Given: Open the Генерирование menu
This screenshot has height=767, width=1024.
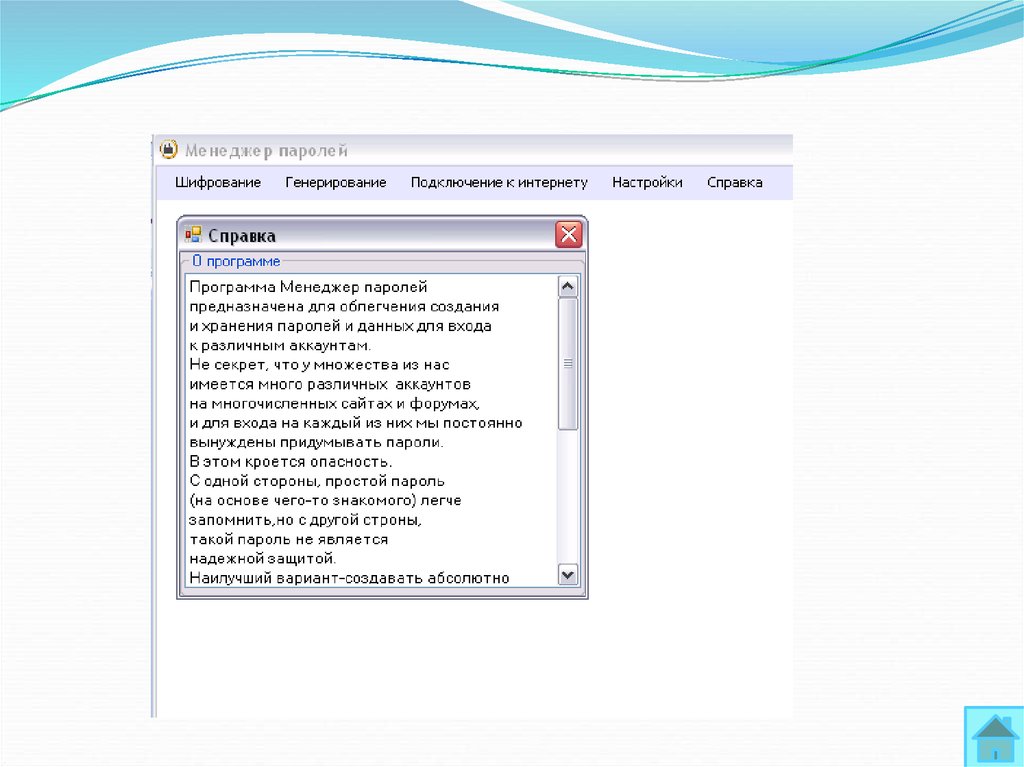Looking at the screenshot, I should [x=336, y=182].
